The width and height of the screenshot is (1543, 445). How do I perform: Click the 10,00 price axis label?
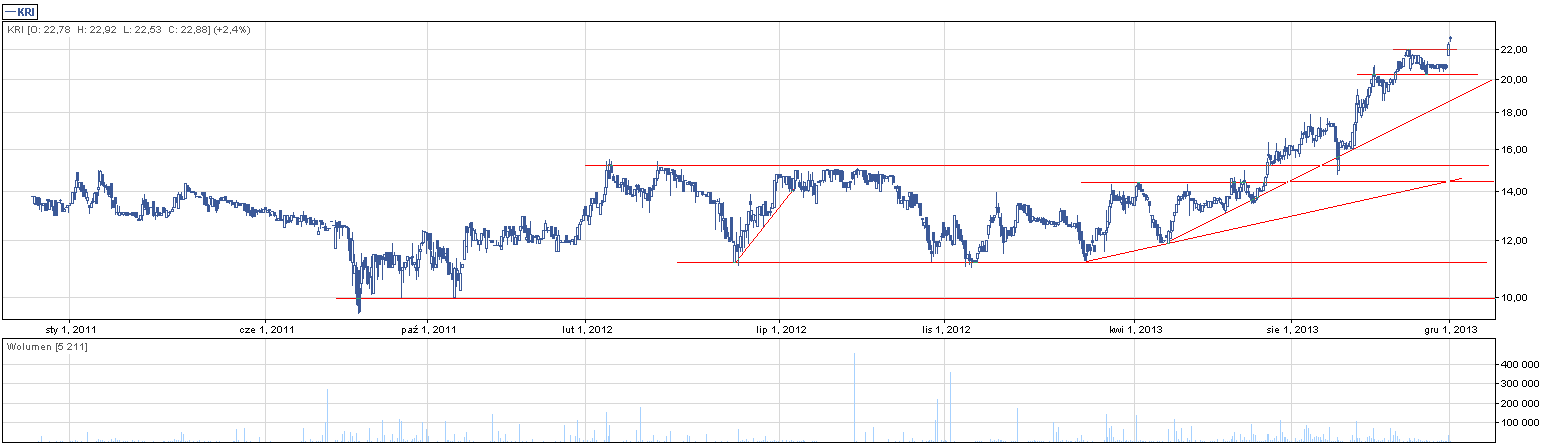coord(1512,298)
